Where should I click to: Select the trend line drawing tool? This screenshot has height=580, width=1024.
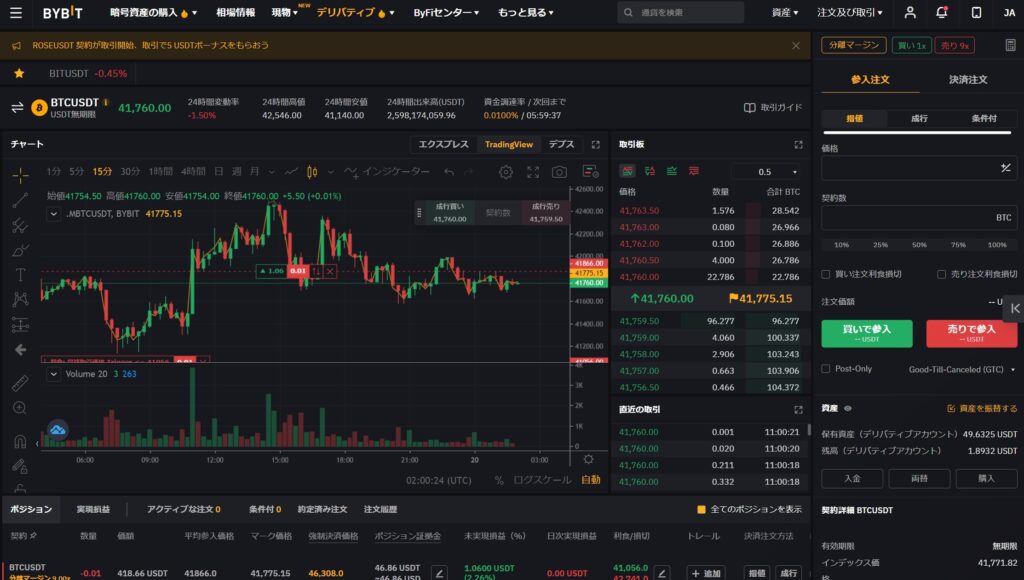20,201
